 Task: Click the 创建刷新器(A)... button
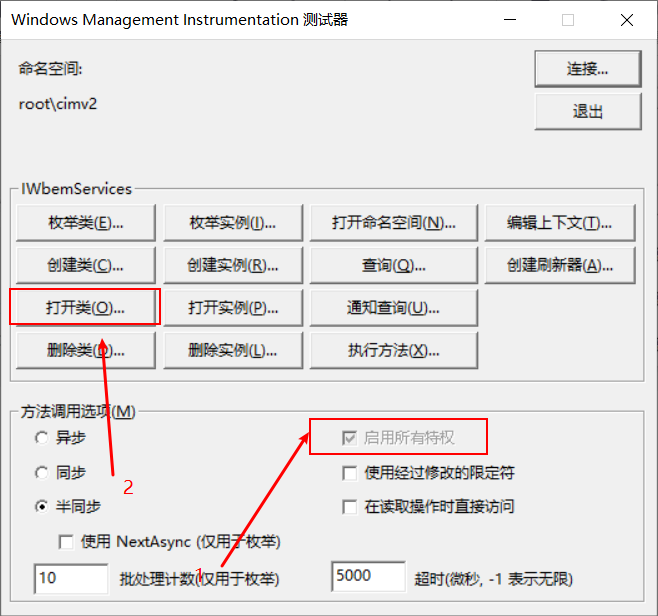click(560, 265)
